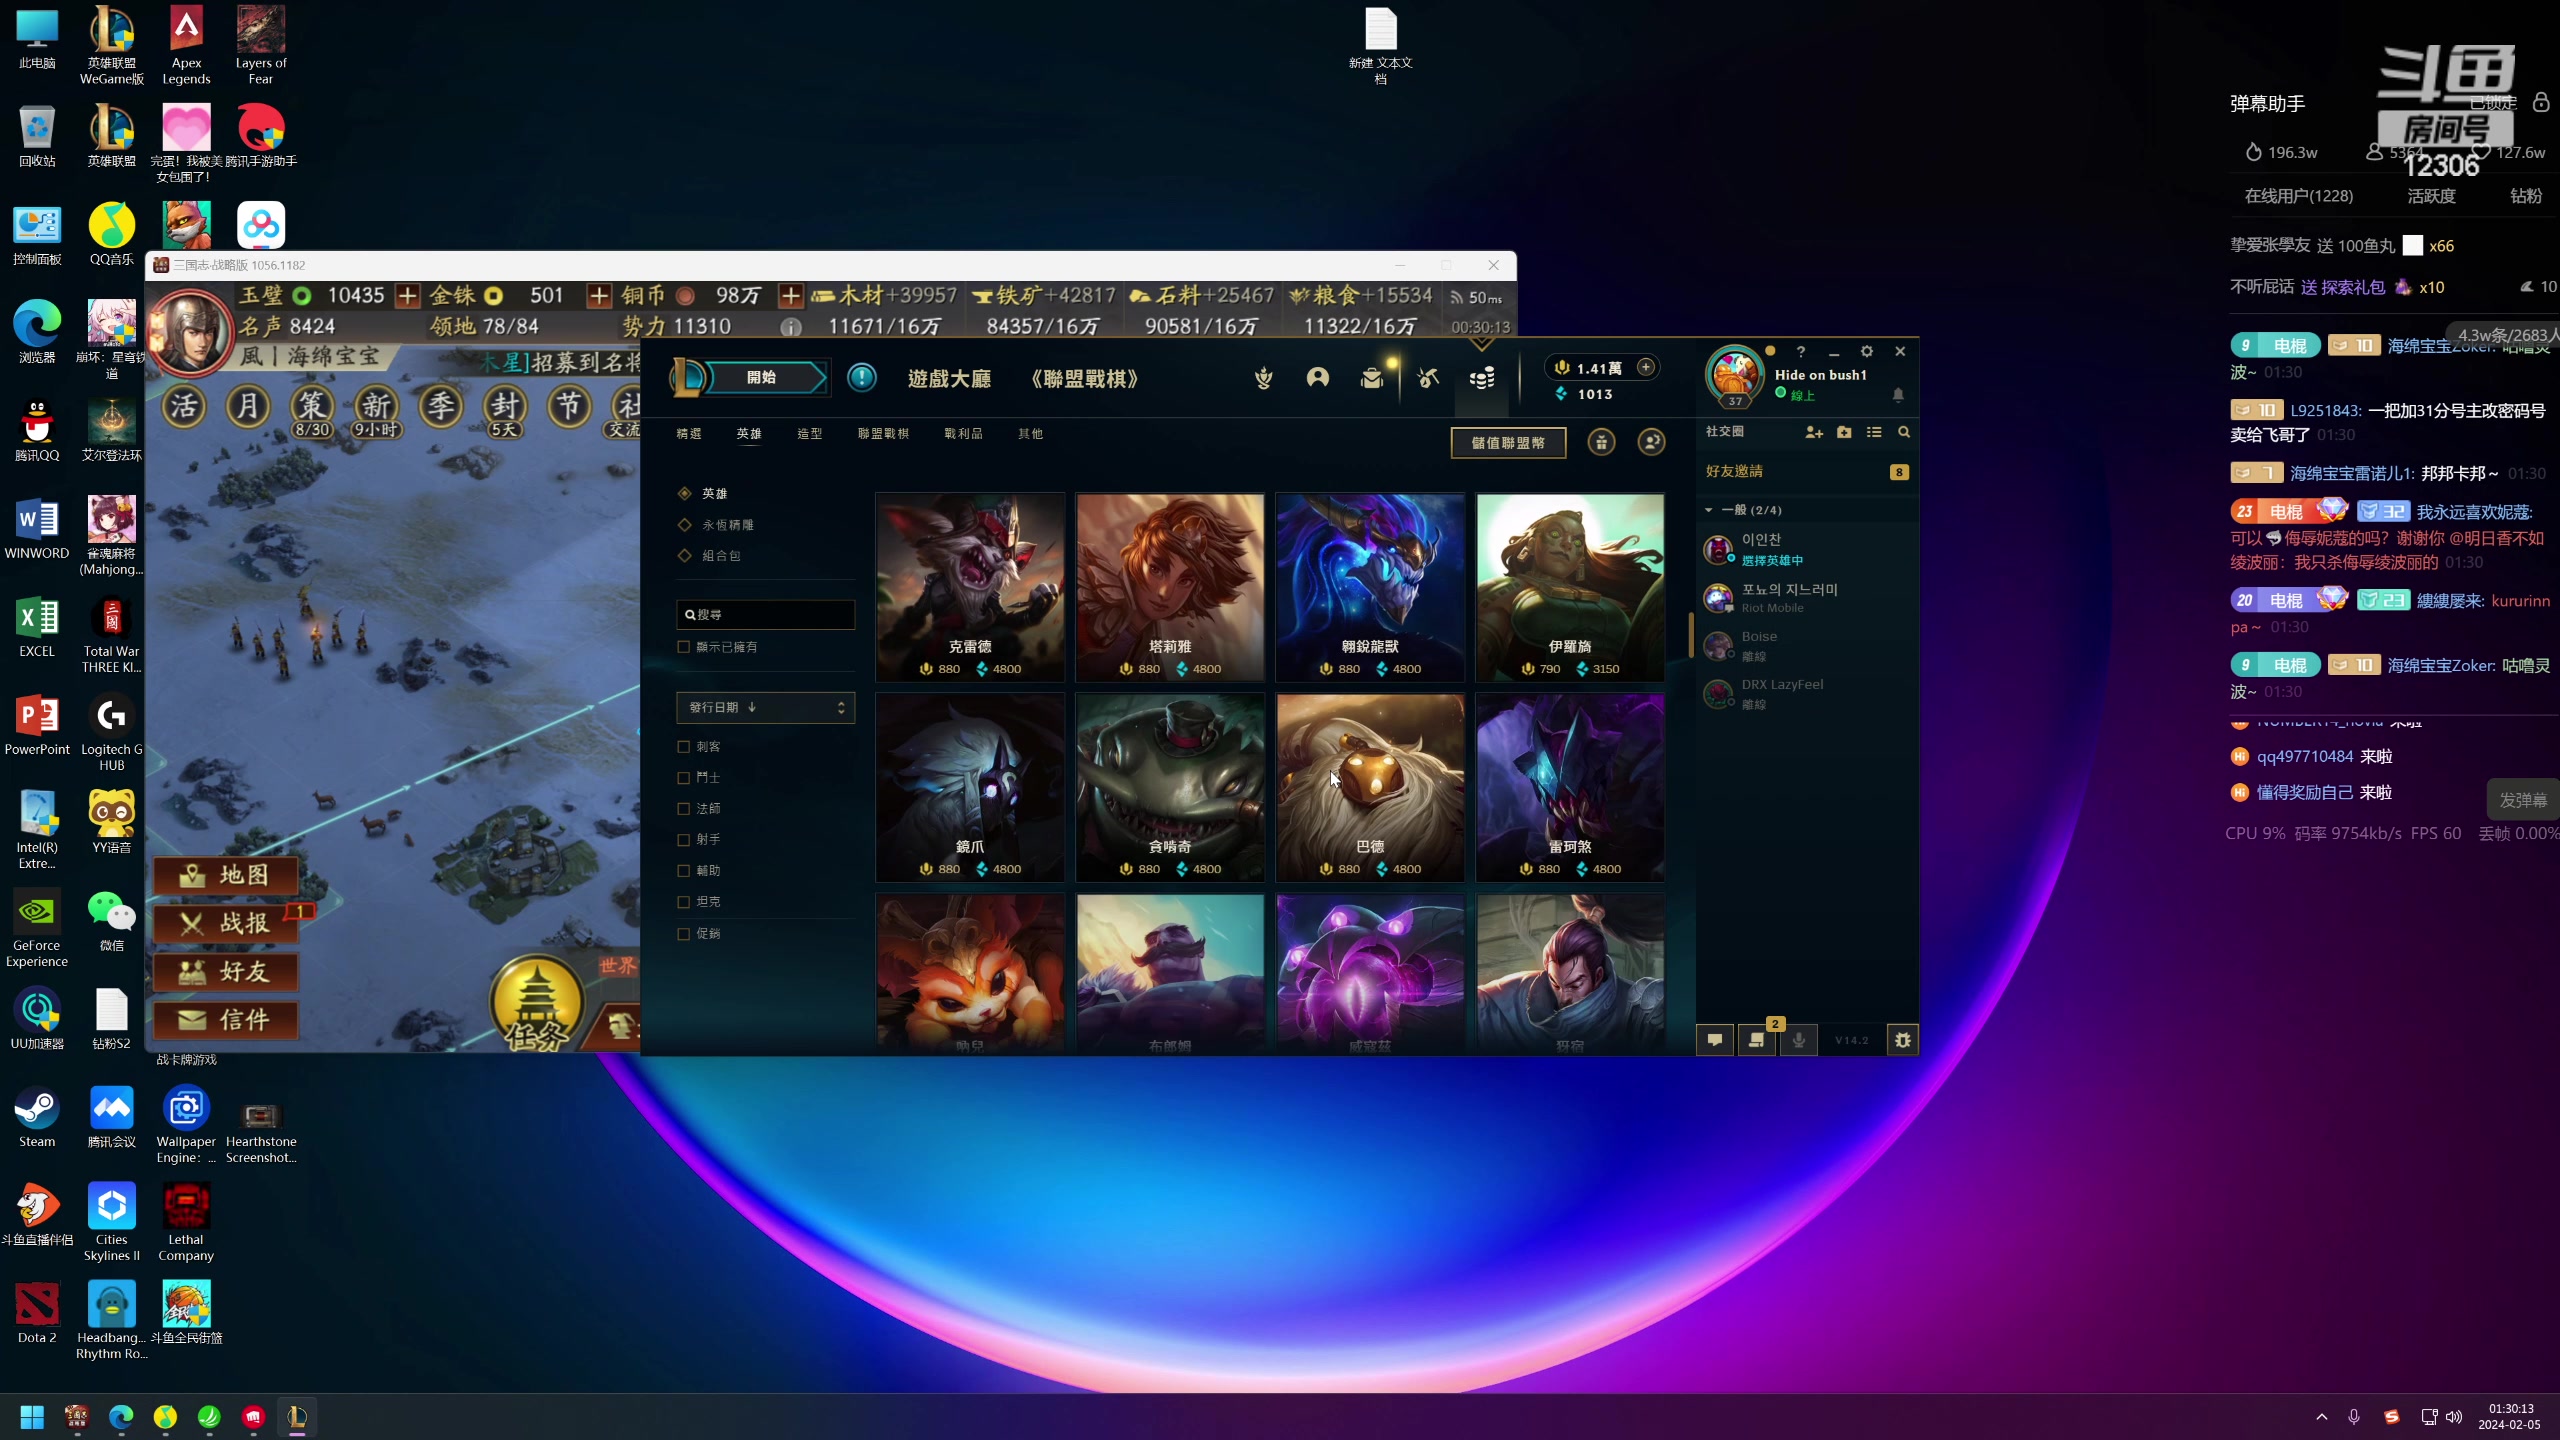The image size is (2560, 1440).
Task: Open the account icon beside gift icon
Action: point(1651,442)
